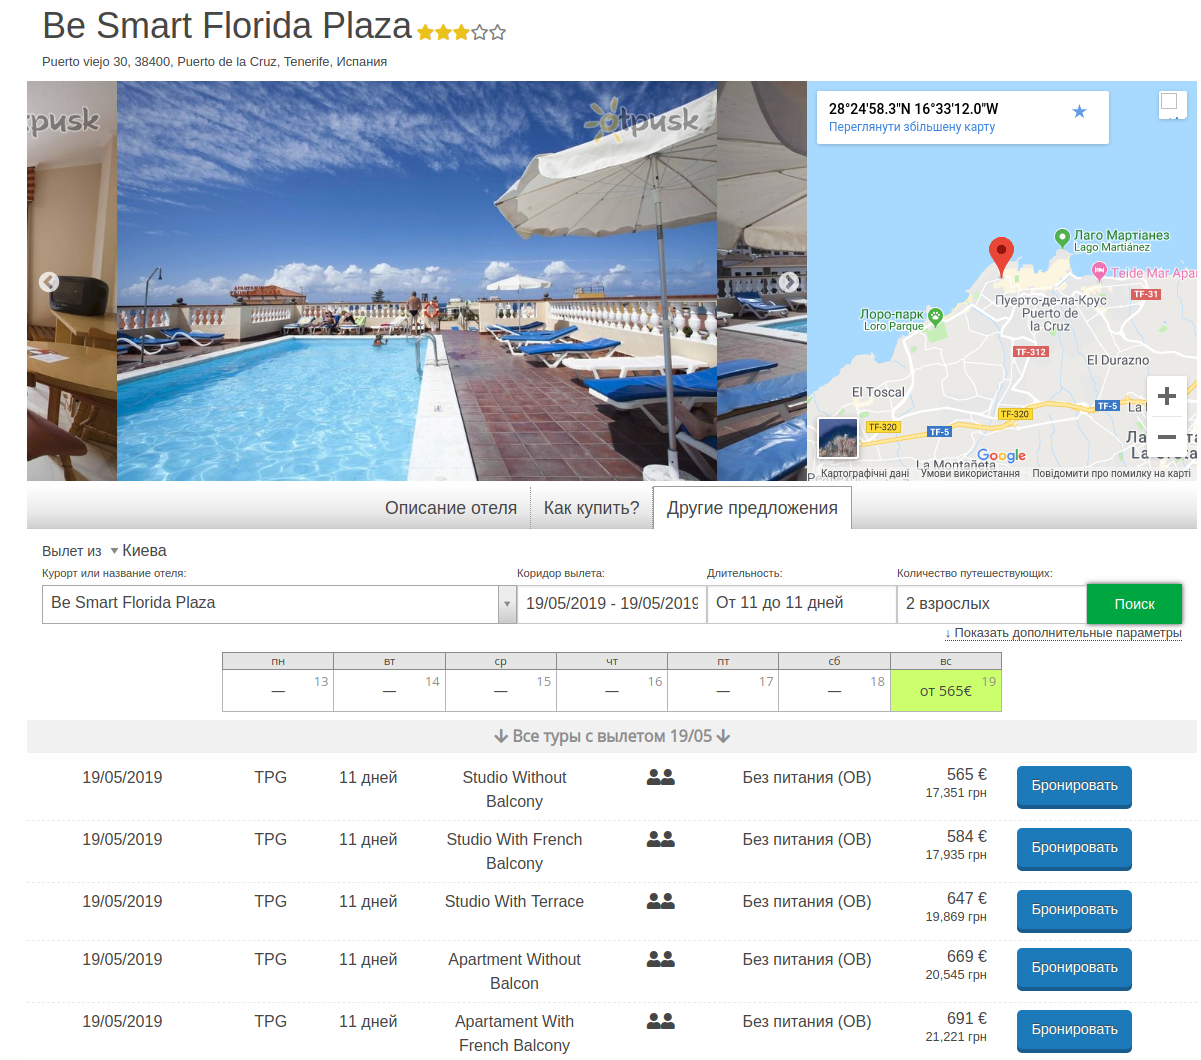Click guests icon in Studio Without Balcony row
Image resolution: width=1201 pixels, height=1060 pixels.
[x=660, y=777]
